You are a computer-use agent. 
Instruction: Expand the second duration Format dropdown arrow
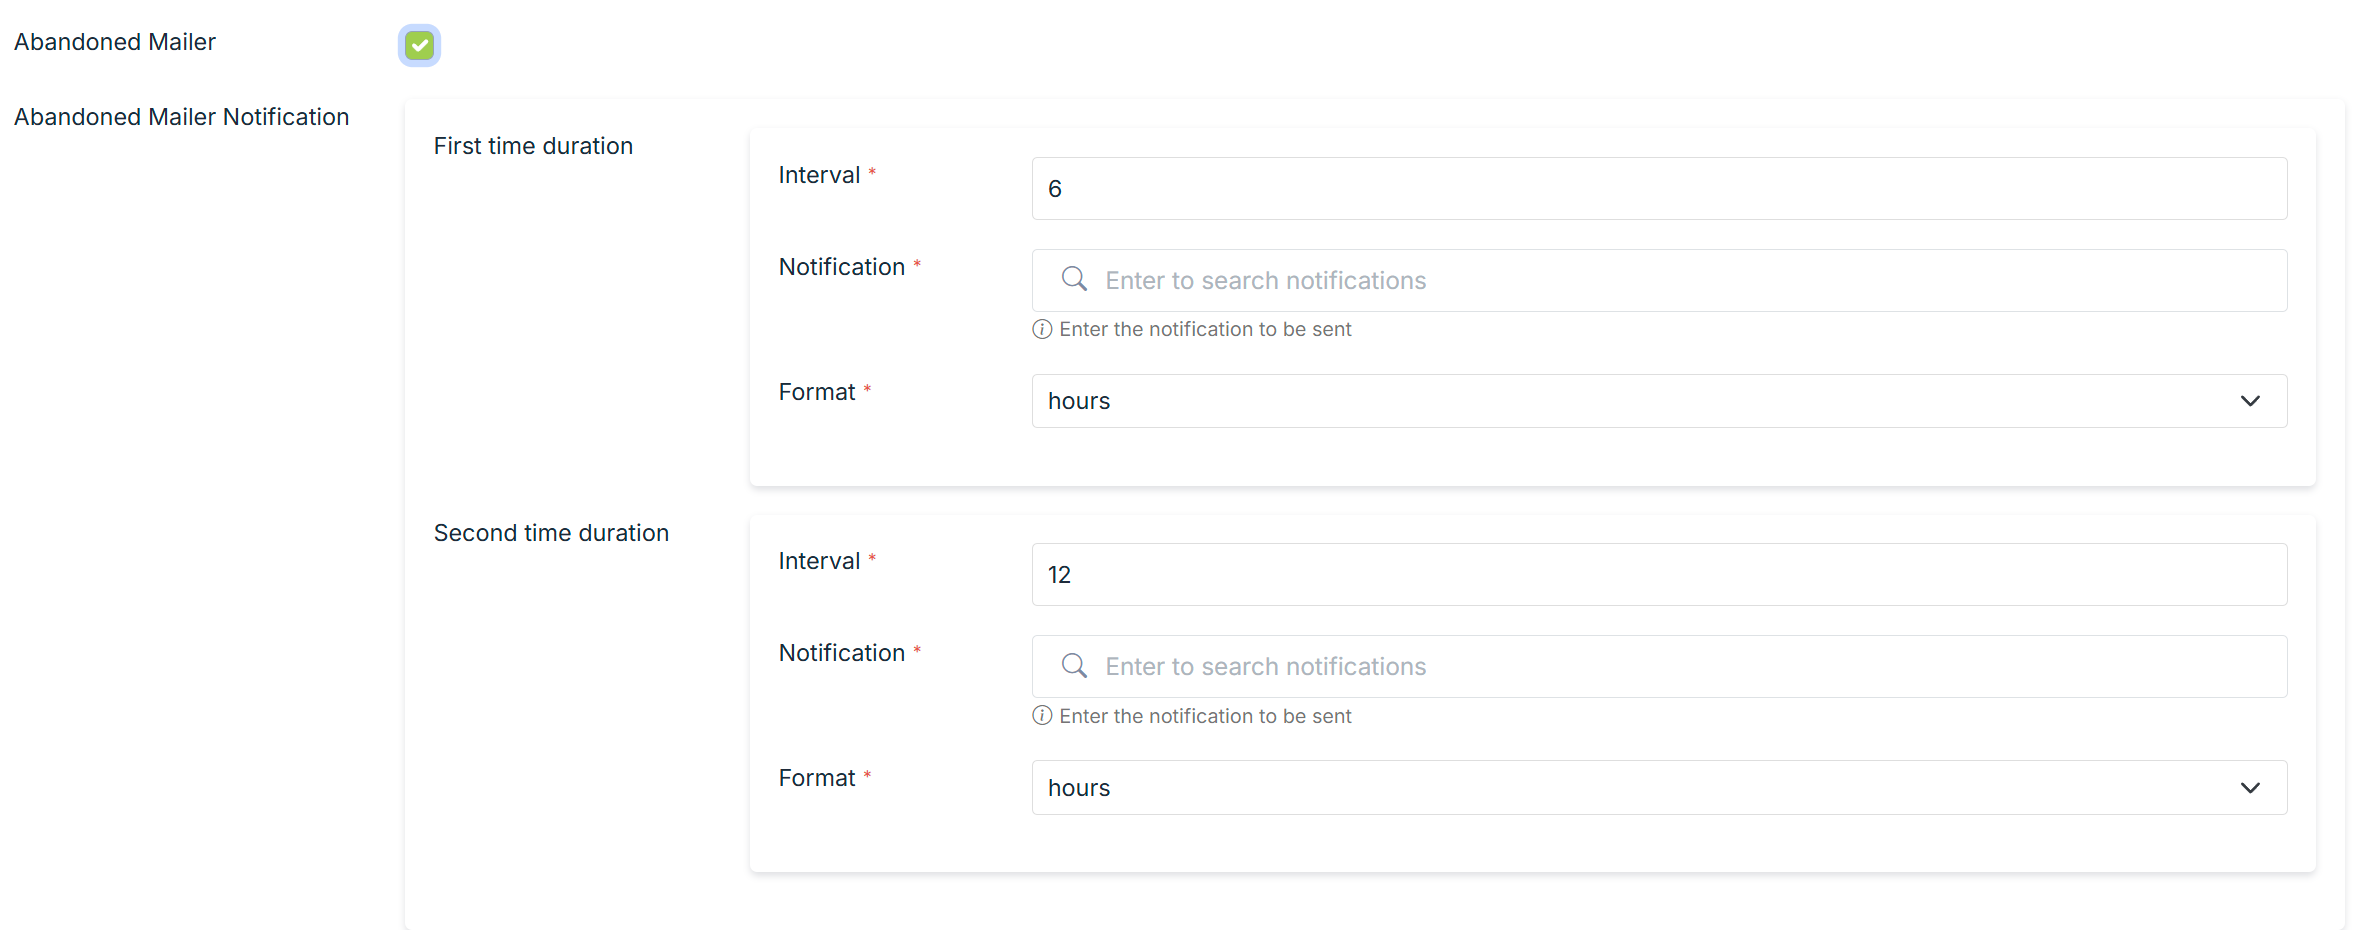coord(2250,788)
